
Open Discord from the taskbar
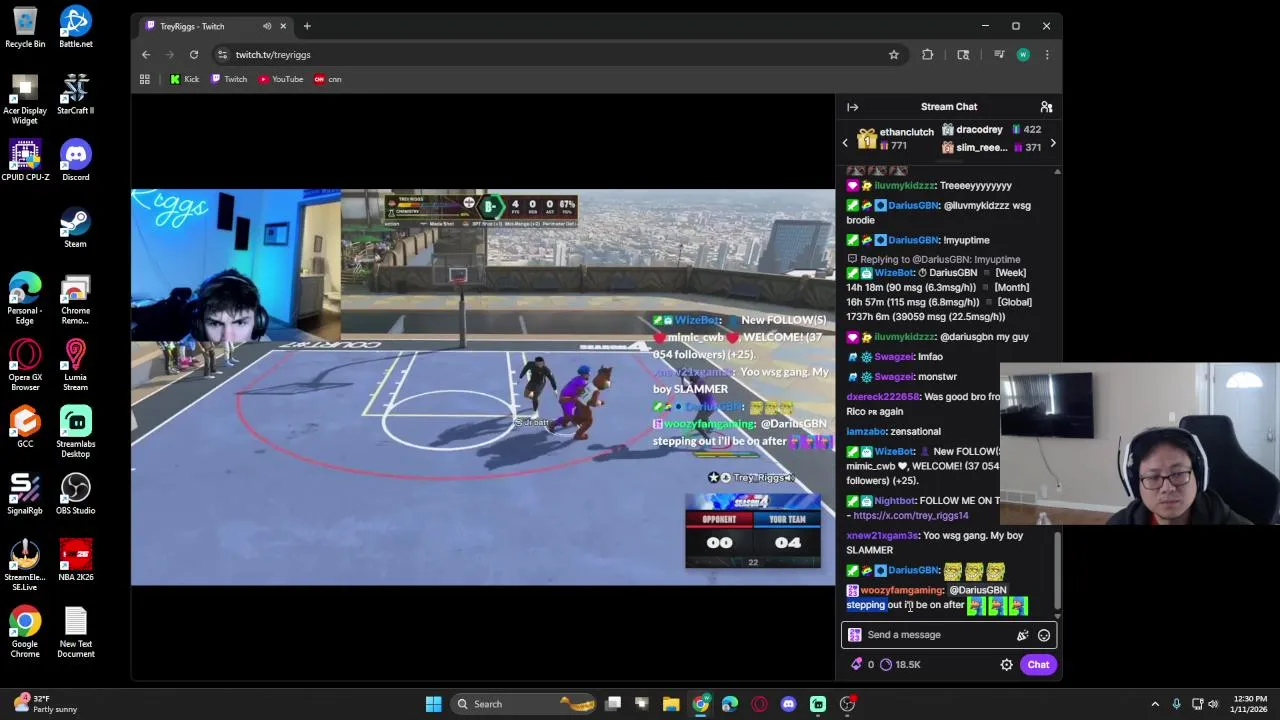click(x=788, y=704)
